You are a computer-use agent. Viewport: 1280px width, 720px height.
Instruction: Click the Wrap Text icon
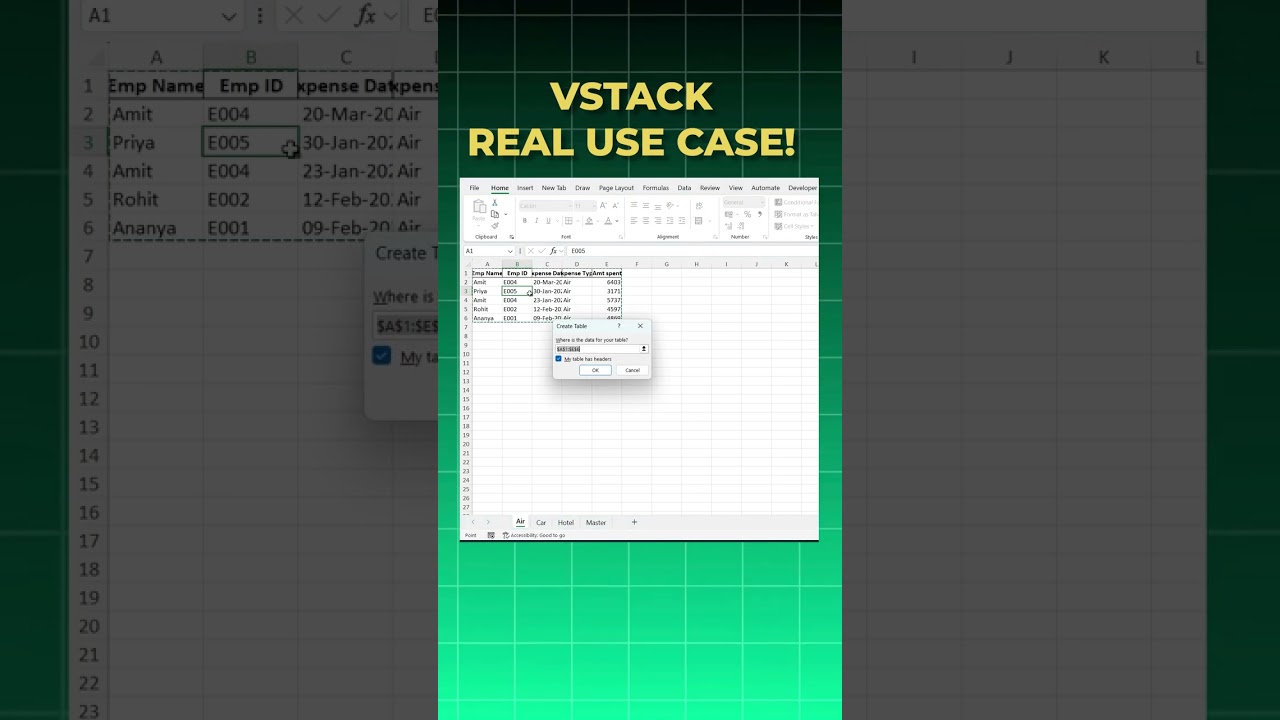coord(699,206)
